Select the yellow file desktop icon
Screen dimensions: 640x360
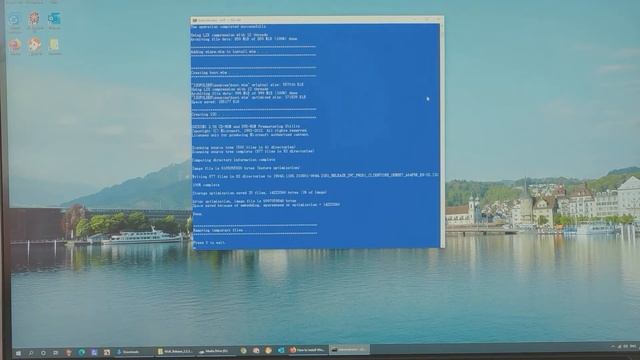(x=54, y=46)
